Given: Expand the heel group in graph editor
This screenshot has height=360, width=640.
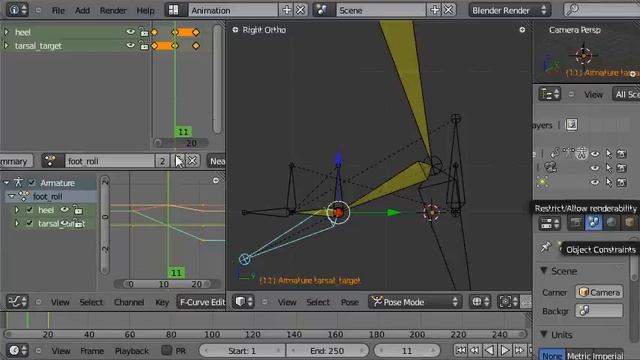Looking at the screenshot, I should [17, 210].
